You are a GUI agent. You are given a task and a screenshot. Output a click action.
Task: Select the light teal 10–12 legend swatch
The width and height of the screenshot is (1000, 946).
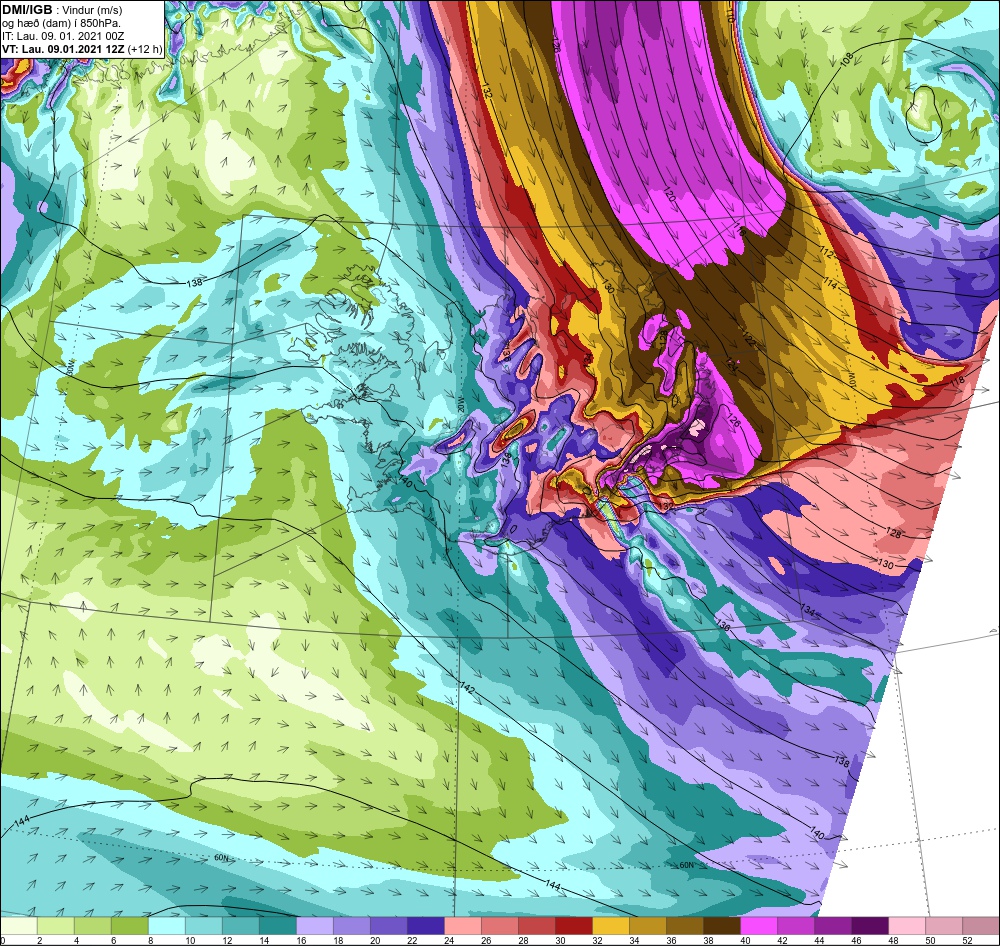pyautogui.click(x=204, y=925)
